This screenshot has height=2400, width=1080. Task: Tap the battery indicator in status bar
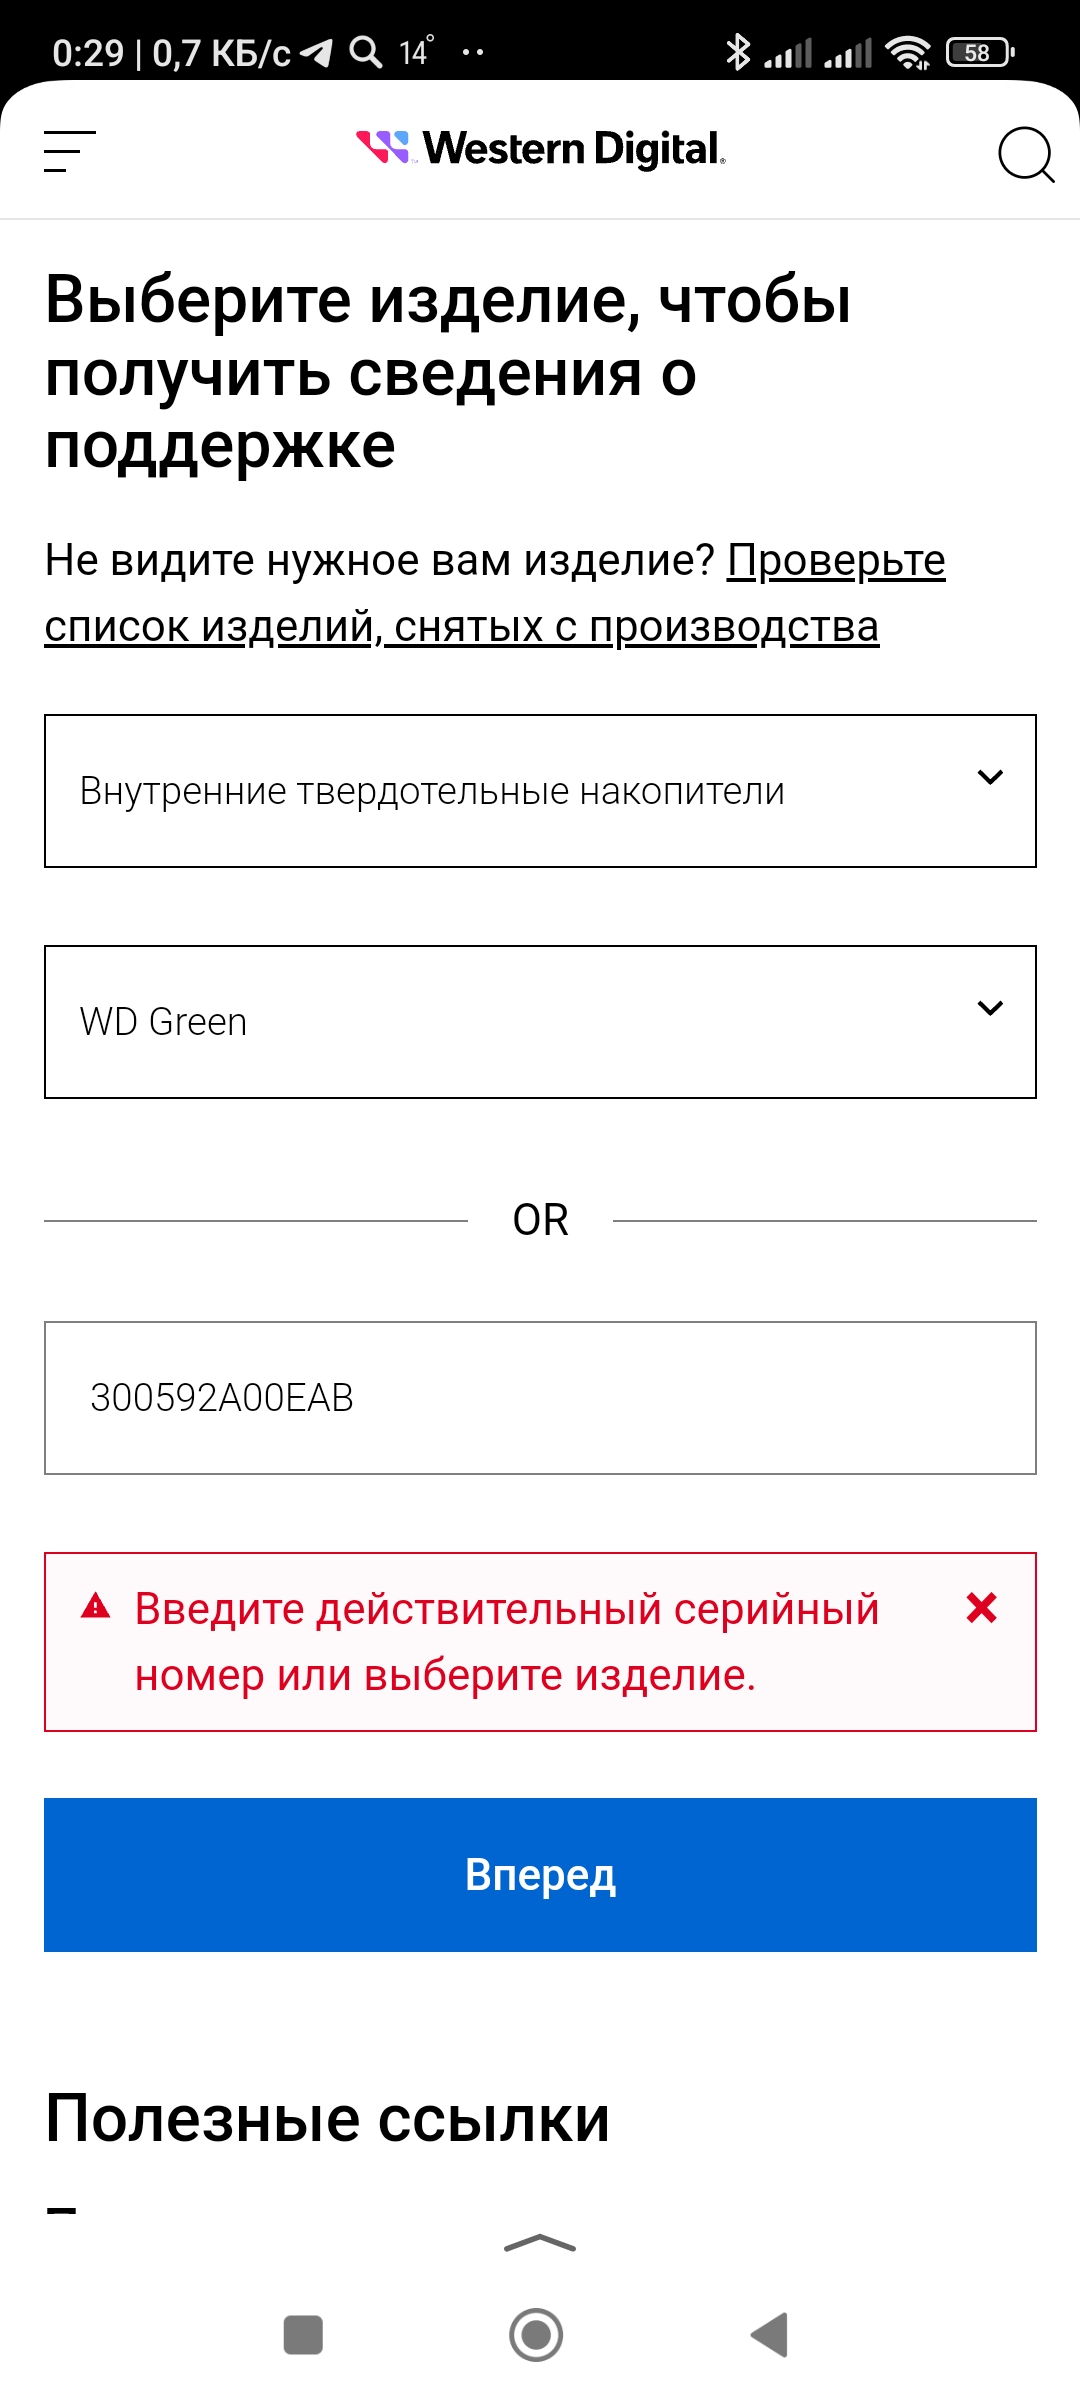980,52
